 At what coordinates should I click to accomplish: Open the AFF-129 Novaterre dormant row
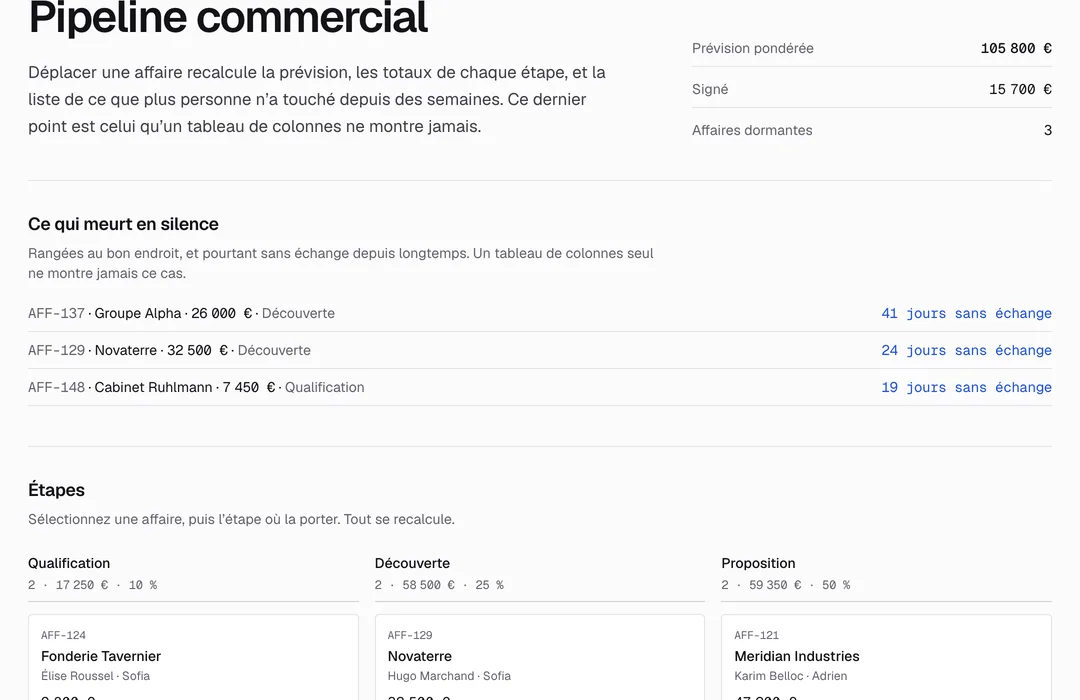540,350
